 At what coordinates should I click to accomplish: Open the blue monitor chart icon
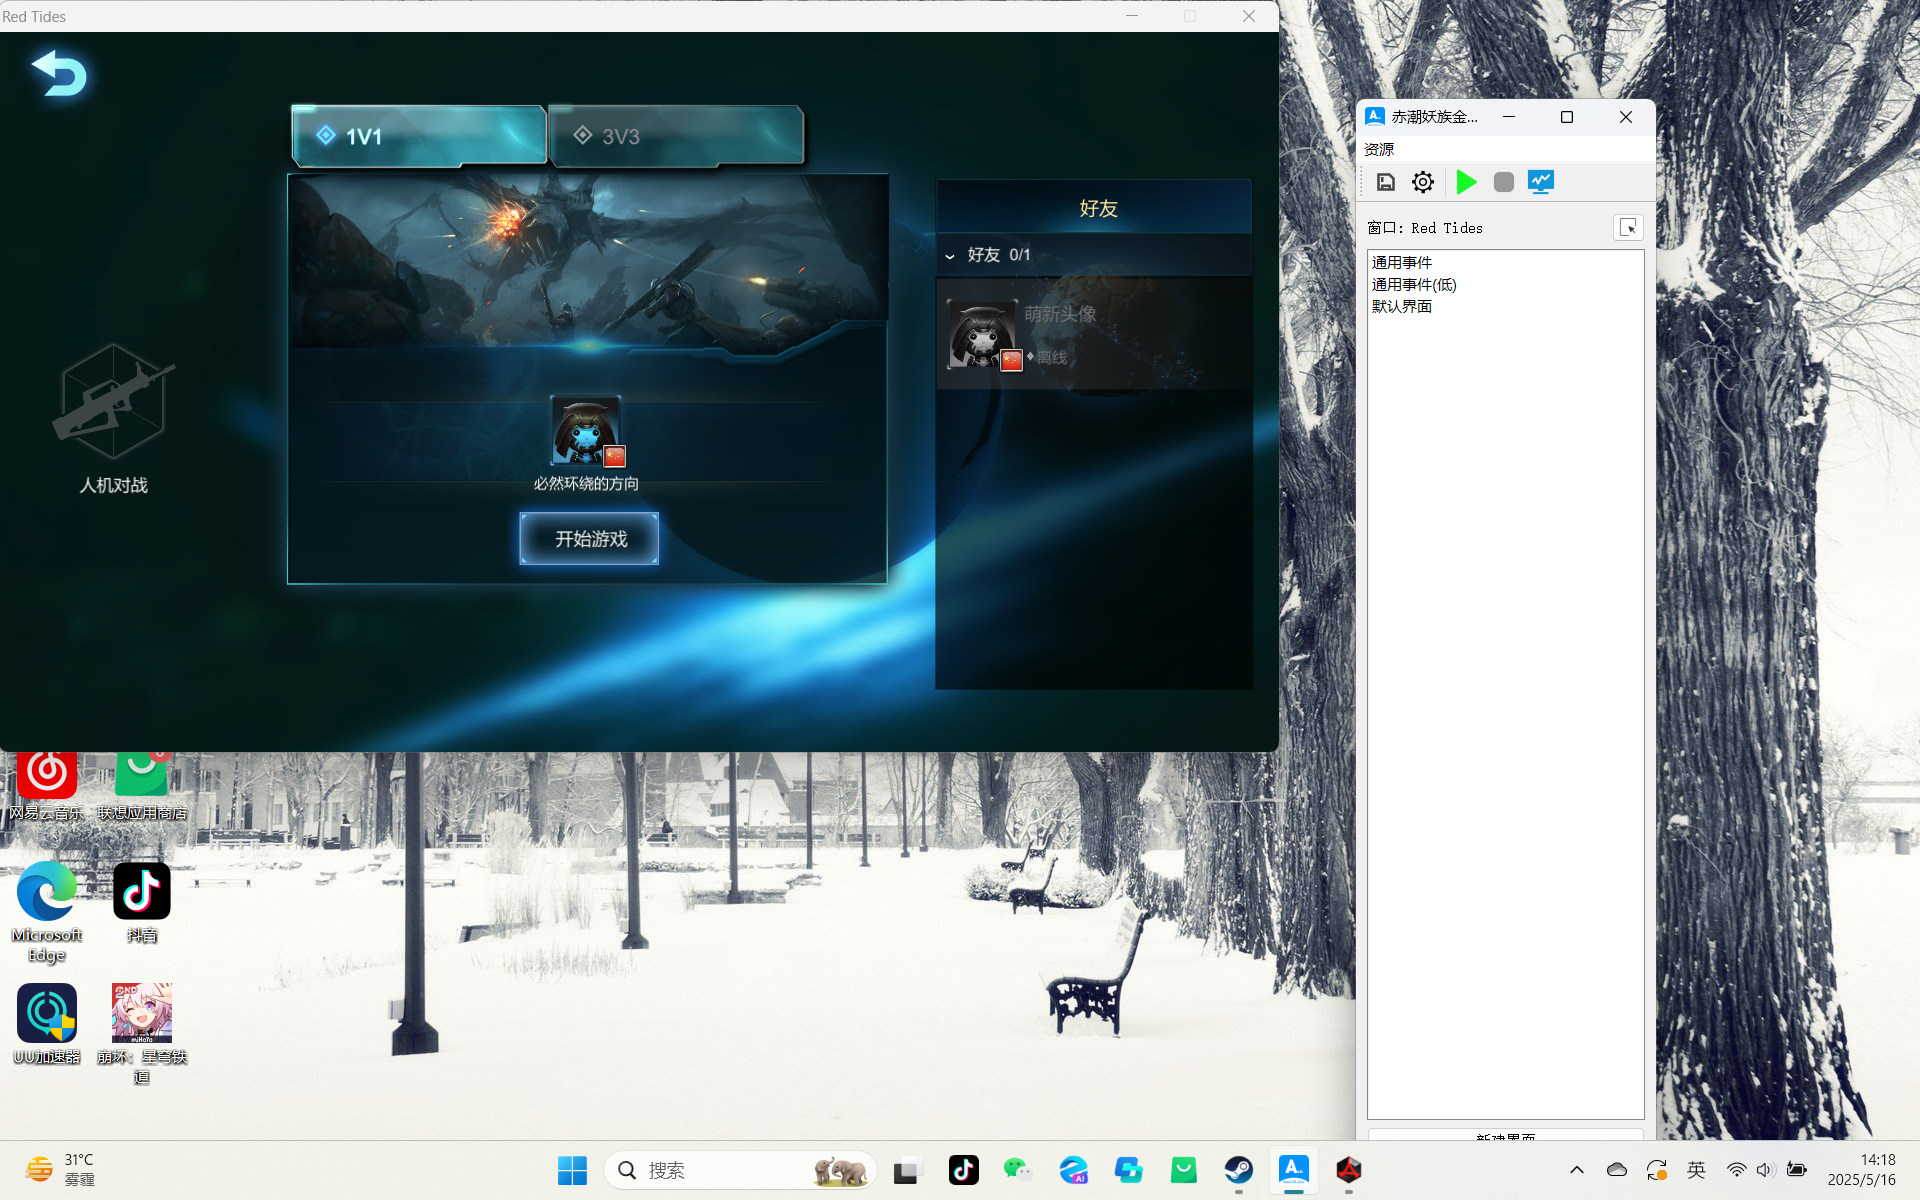pyautogui.click(x=1541, y=182)
